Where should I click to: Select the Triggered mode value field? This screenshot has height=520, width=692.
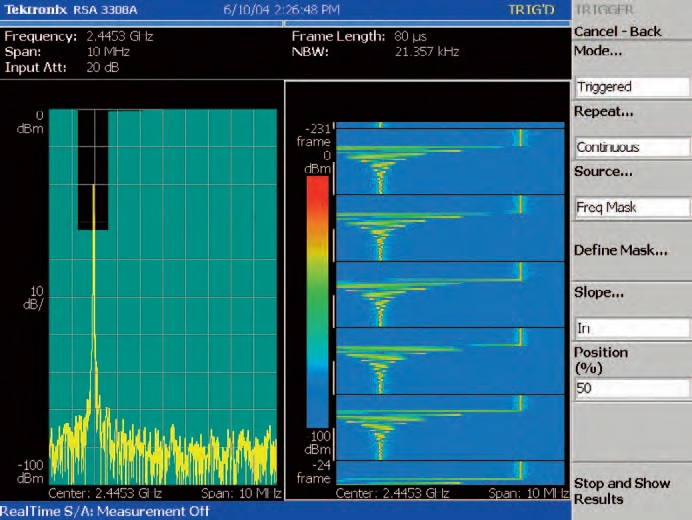click(x=631, y=87)
